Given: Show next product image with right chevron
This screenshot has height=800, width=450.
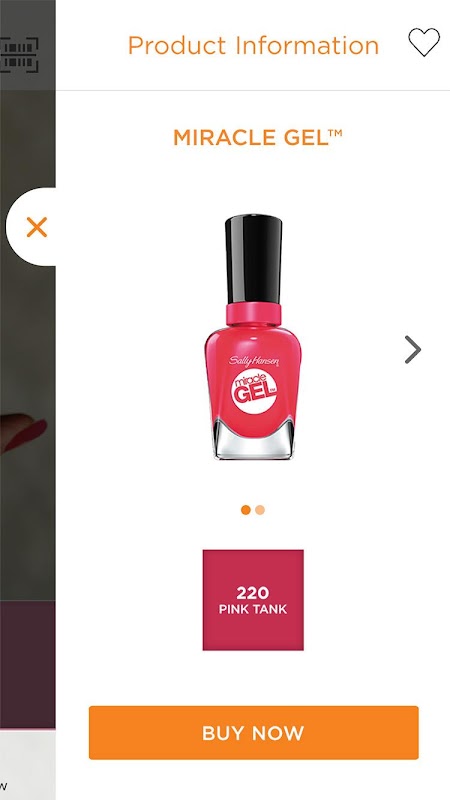Looking at the screenshot, I should pos(413,349).
